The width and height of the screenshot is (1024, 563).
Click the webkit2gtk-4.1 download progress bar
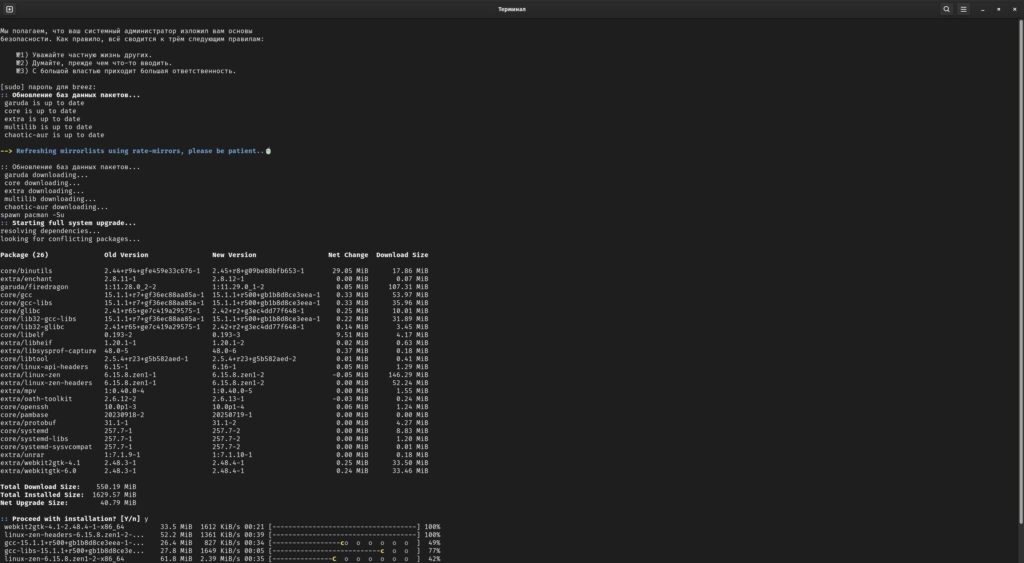click(344, 527)
